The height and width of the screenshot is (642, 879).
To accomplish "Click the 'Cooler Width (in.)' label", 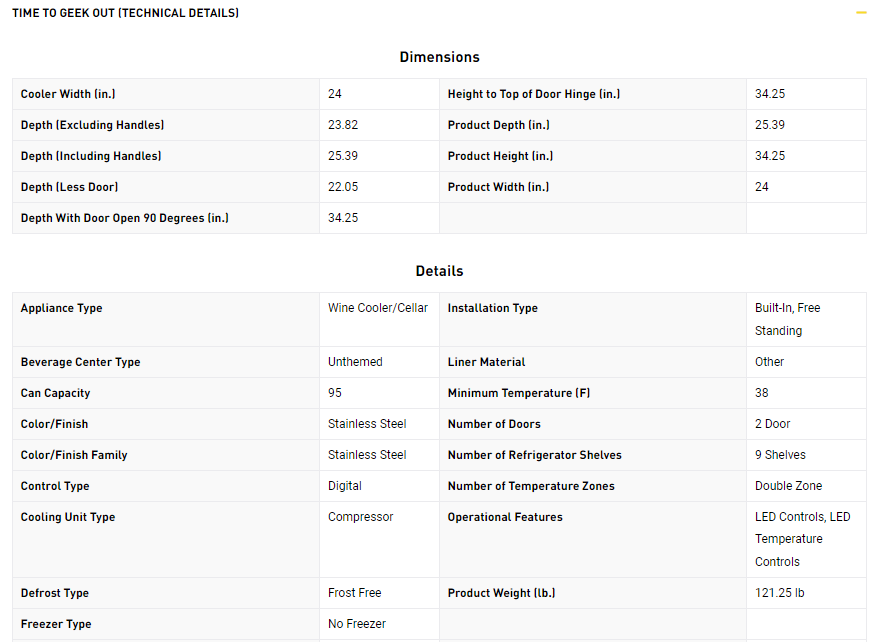I will coord(69,94).
